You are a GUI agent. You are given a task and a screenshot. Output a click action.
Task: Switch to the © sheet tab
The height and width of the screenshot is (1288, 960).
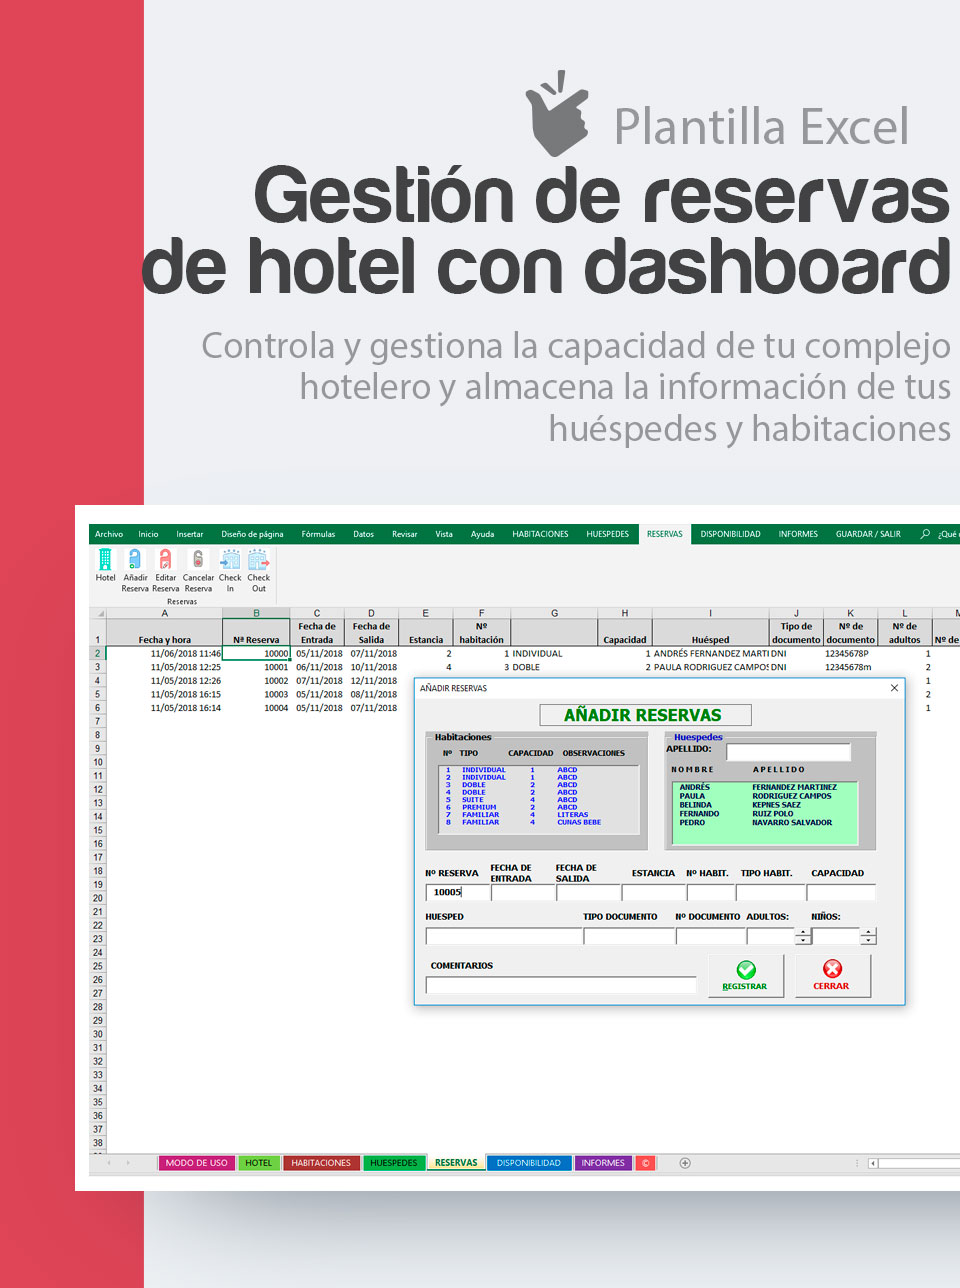(x=646, y=1163)
